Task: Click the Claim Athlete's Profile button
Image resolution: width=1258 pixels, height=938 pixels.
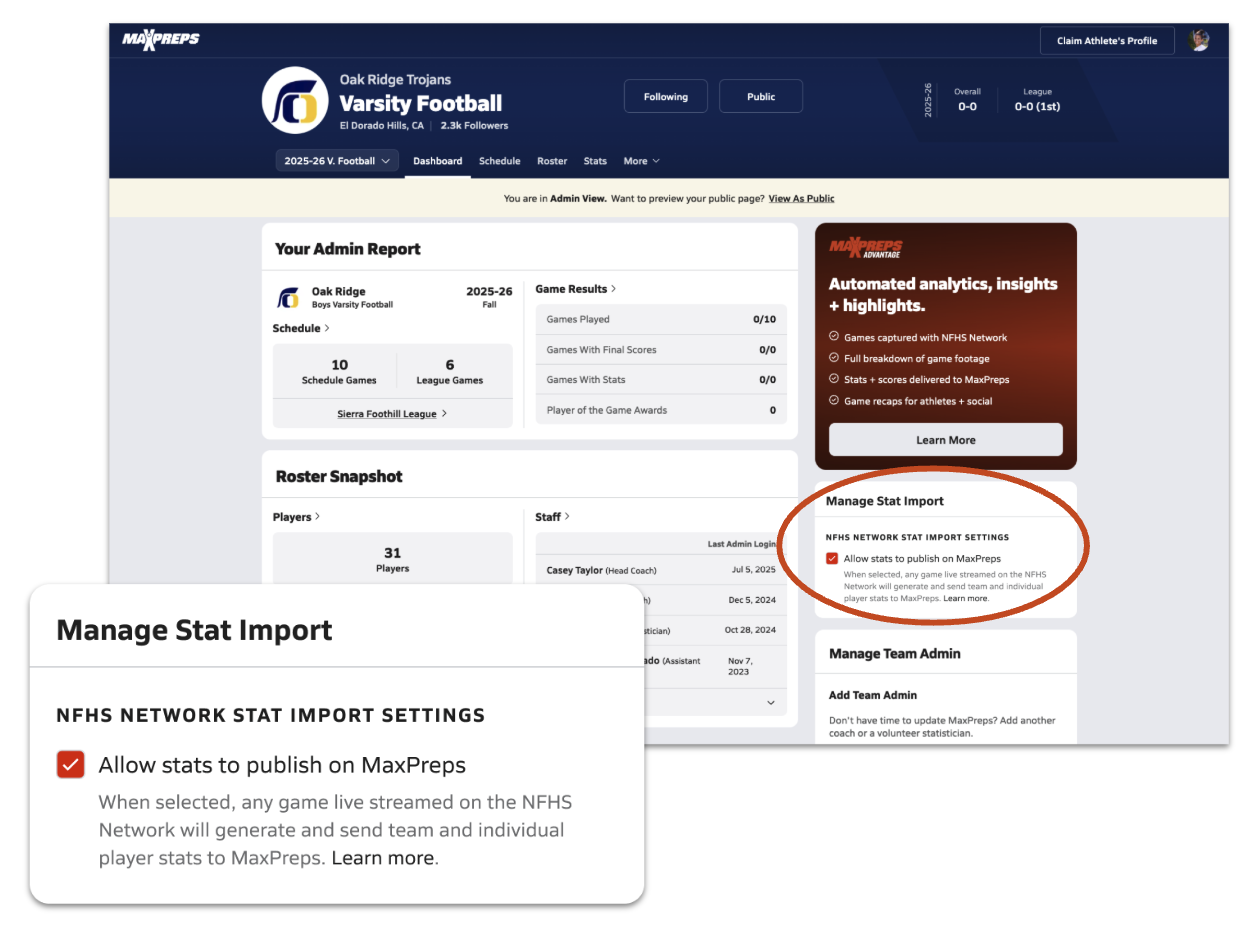Action: pos(1106,41)
